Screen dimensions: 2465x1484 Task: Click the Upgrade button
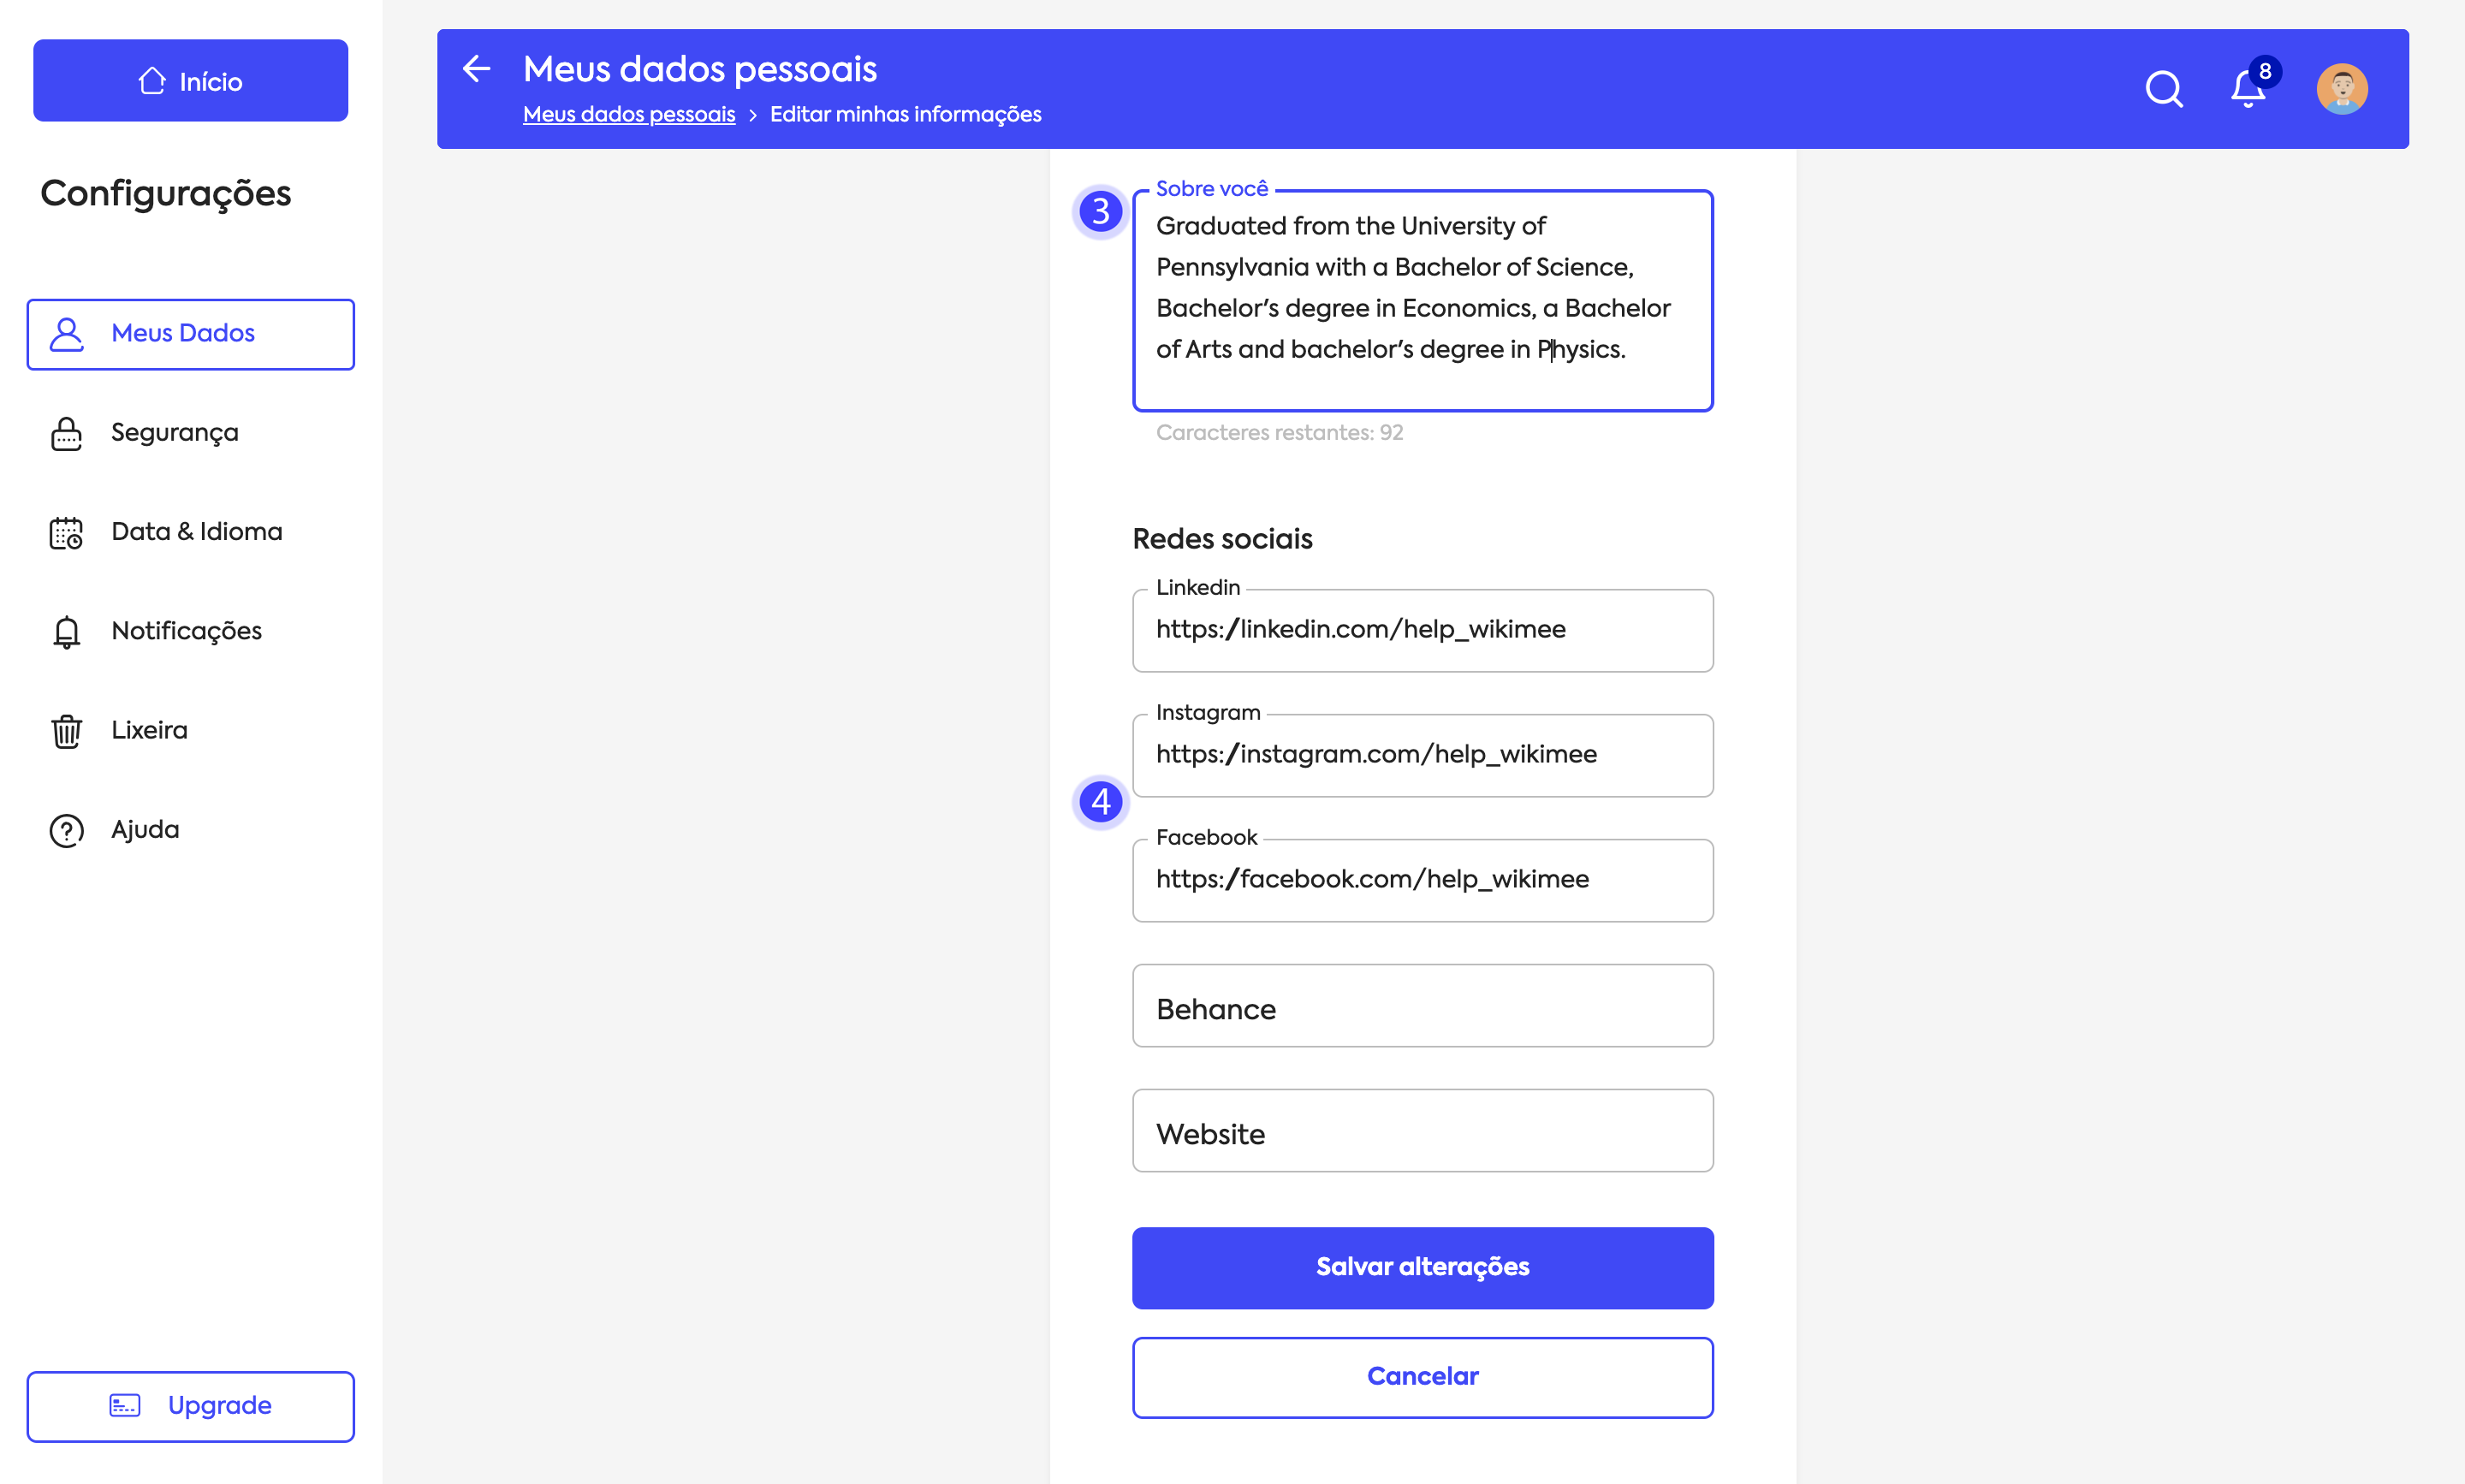pyautogui.click(x=190, y=1406)
